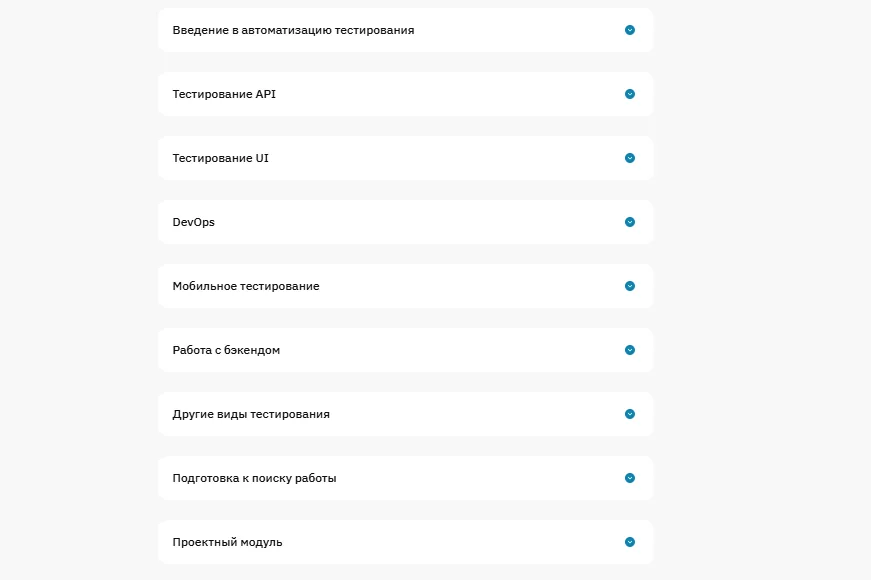Click the chevron icon next to 'Проектный модуль'
The height and width of the screenshot is (580, 871).
tap(629, 541)
